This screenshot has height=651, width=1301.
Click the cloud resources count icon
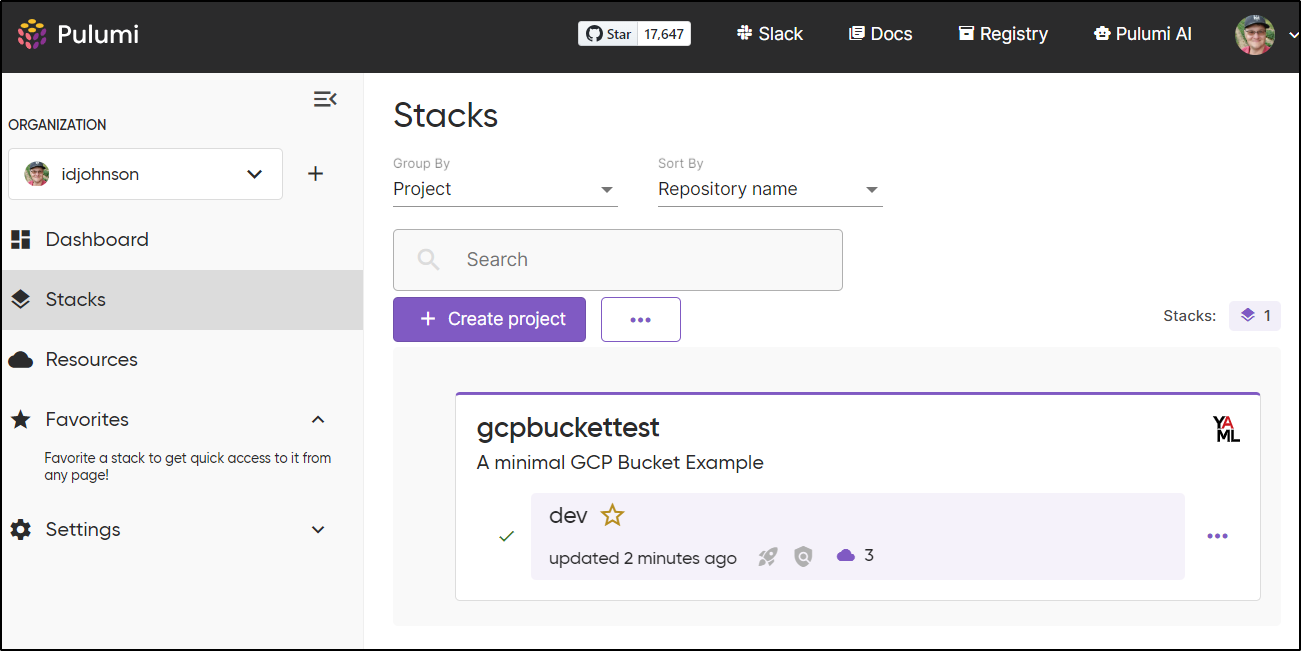(846, 555)
